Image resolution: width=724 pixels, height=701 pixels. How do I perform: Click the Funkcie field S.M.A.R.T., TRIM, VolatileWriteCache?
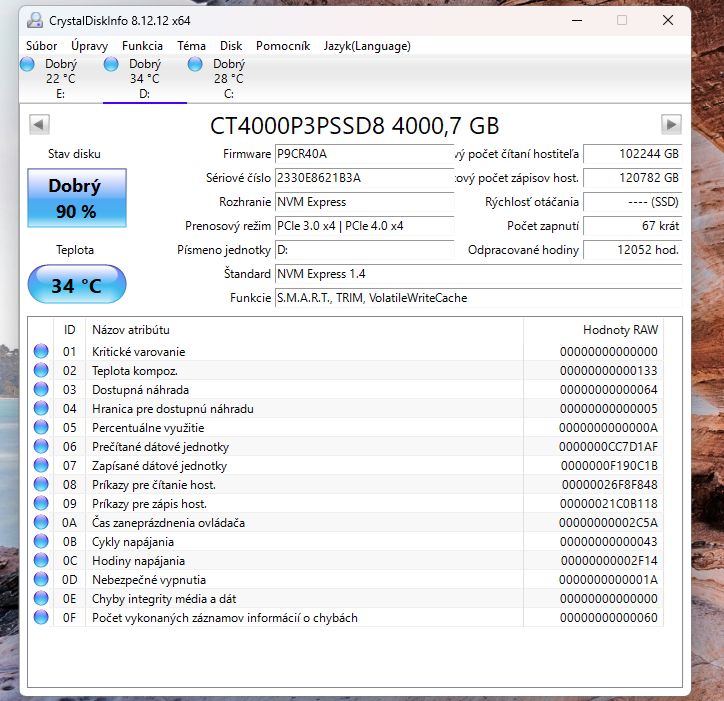click(478, 298)
